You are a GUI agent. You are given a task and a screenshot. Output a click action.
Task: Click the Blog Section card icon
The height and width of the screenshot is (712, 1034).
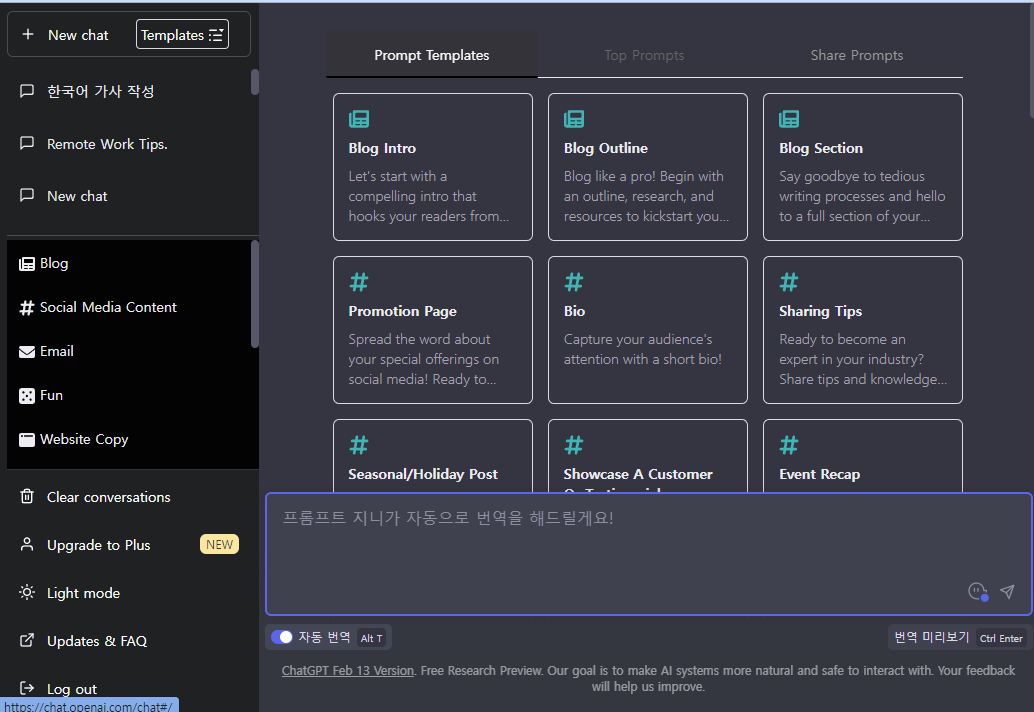click(789, 119)
